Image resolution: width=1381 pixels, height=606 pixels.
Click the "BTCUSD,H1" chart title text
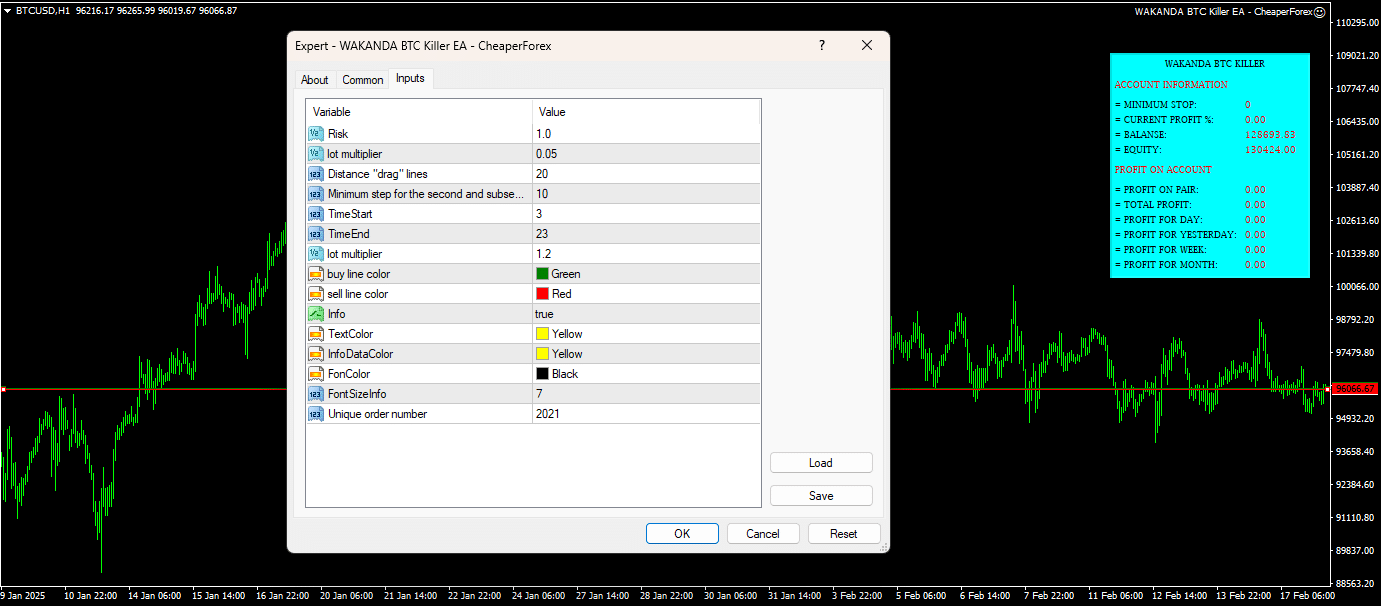pyautogui.click(x=43, y=10)
